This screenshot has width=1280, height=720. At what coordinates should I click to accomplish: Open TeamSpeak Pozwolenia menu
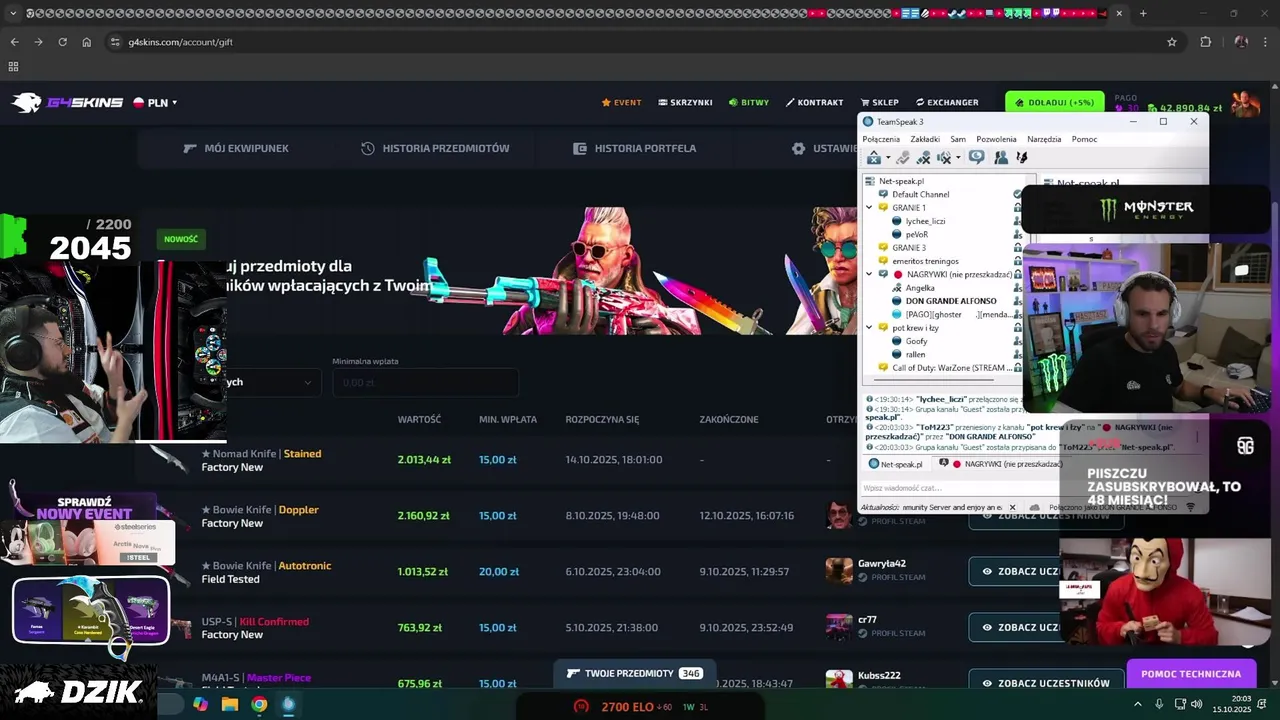[x=996, y=139]
